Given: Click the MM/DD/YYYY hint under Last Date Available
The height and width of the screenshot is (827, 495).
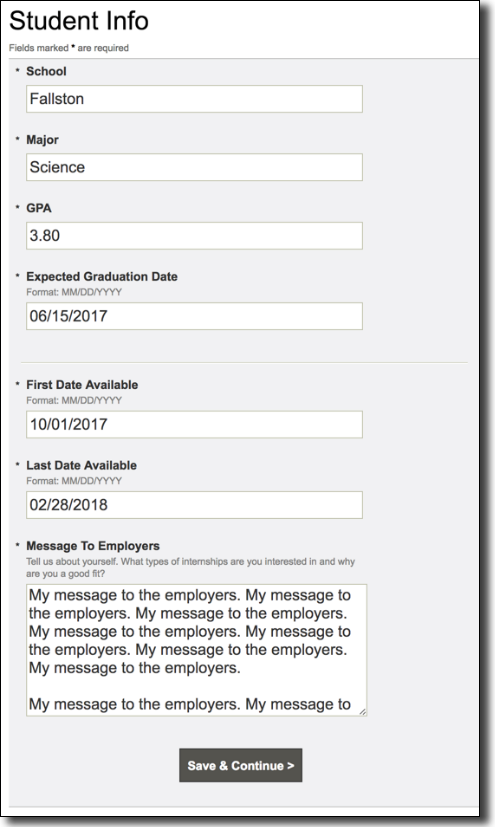Looking at the screenshot, I should click(x=74, y=481).
